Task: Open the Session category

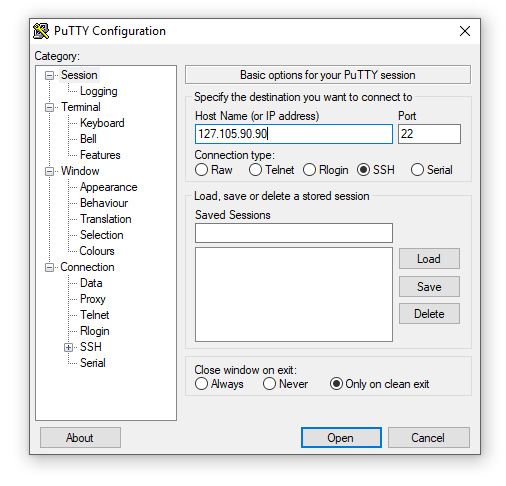Action: (79, 75)
